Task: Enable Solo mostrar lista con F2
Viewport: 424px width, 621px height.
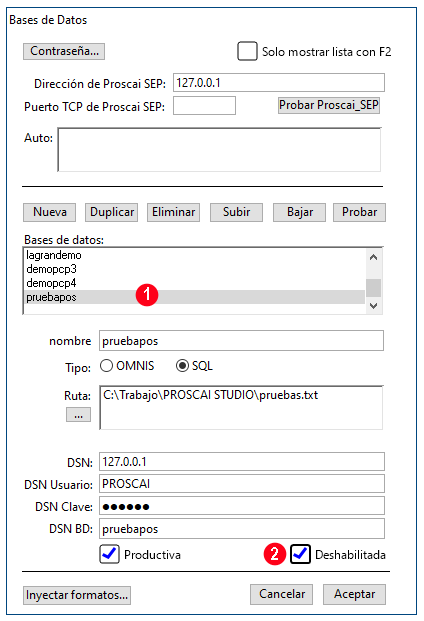Action: [247, 51]
